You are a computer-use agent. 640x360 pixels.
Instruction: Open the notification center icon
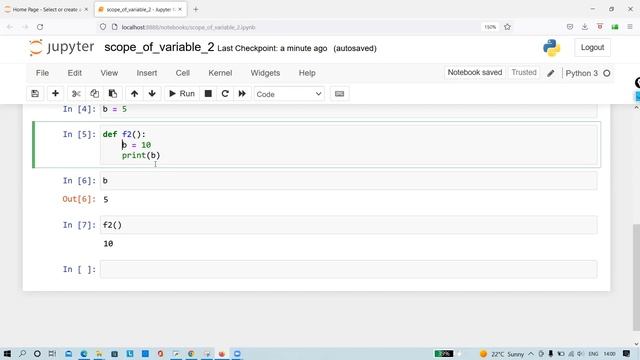click(x=627, y=354)
